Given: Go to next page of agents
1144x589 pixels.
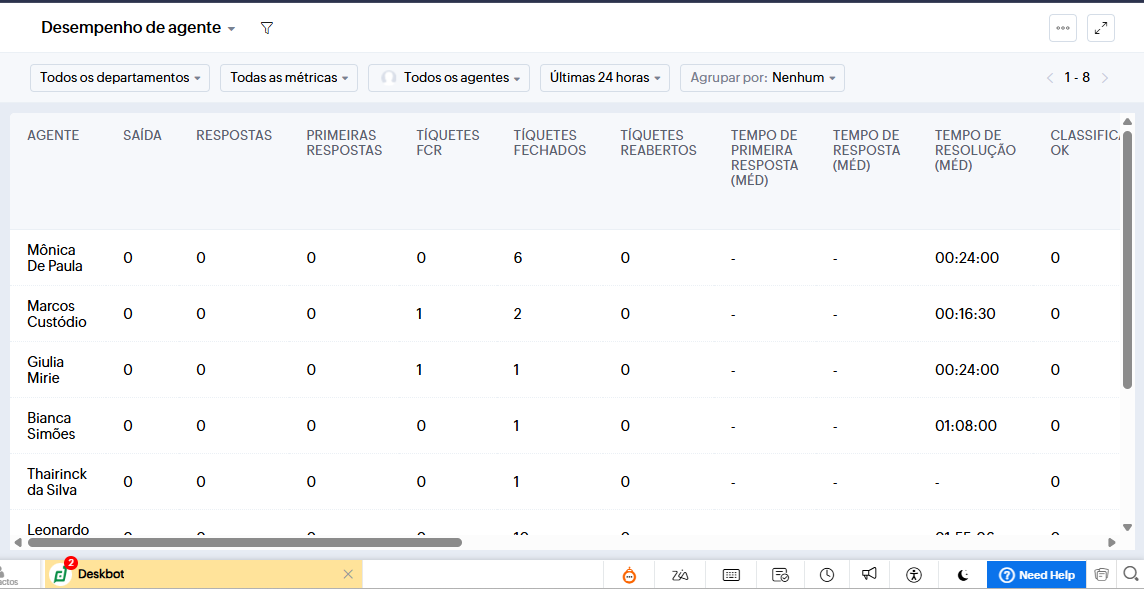Looking at the screenshot, I should tap(1105, 78).
